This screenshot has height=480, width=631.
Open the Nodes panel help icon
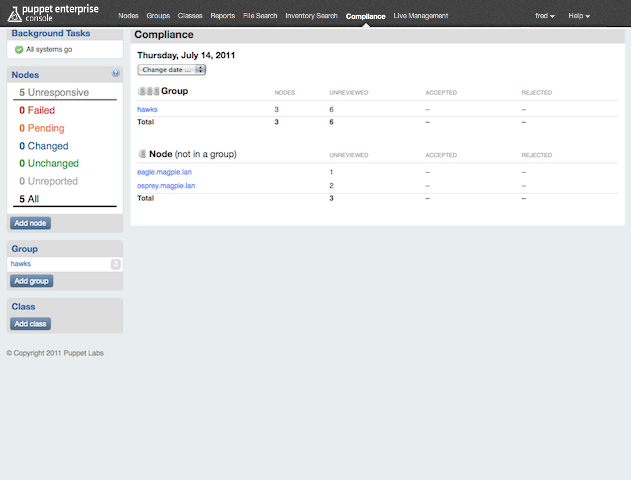coord(116,74)
